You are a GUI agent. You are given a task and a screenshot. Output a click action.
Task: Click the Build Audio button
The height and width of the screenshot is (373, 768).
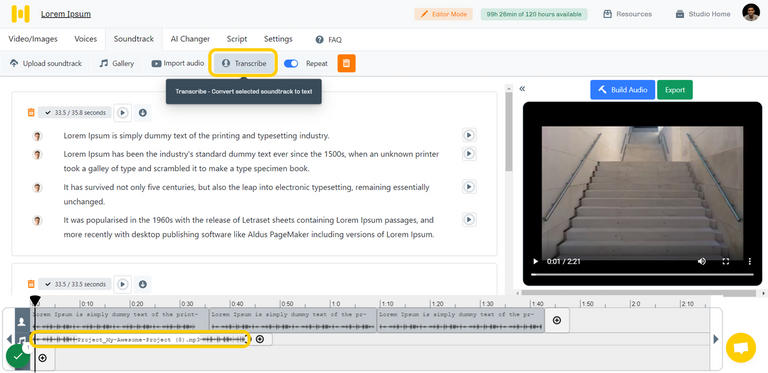623,90
